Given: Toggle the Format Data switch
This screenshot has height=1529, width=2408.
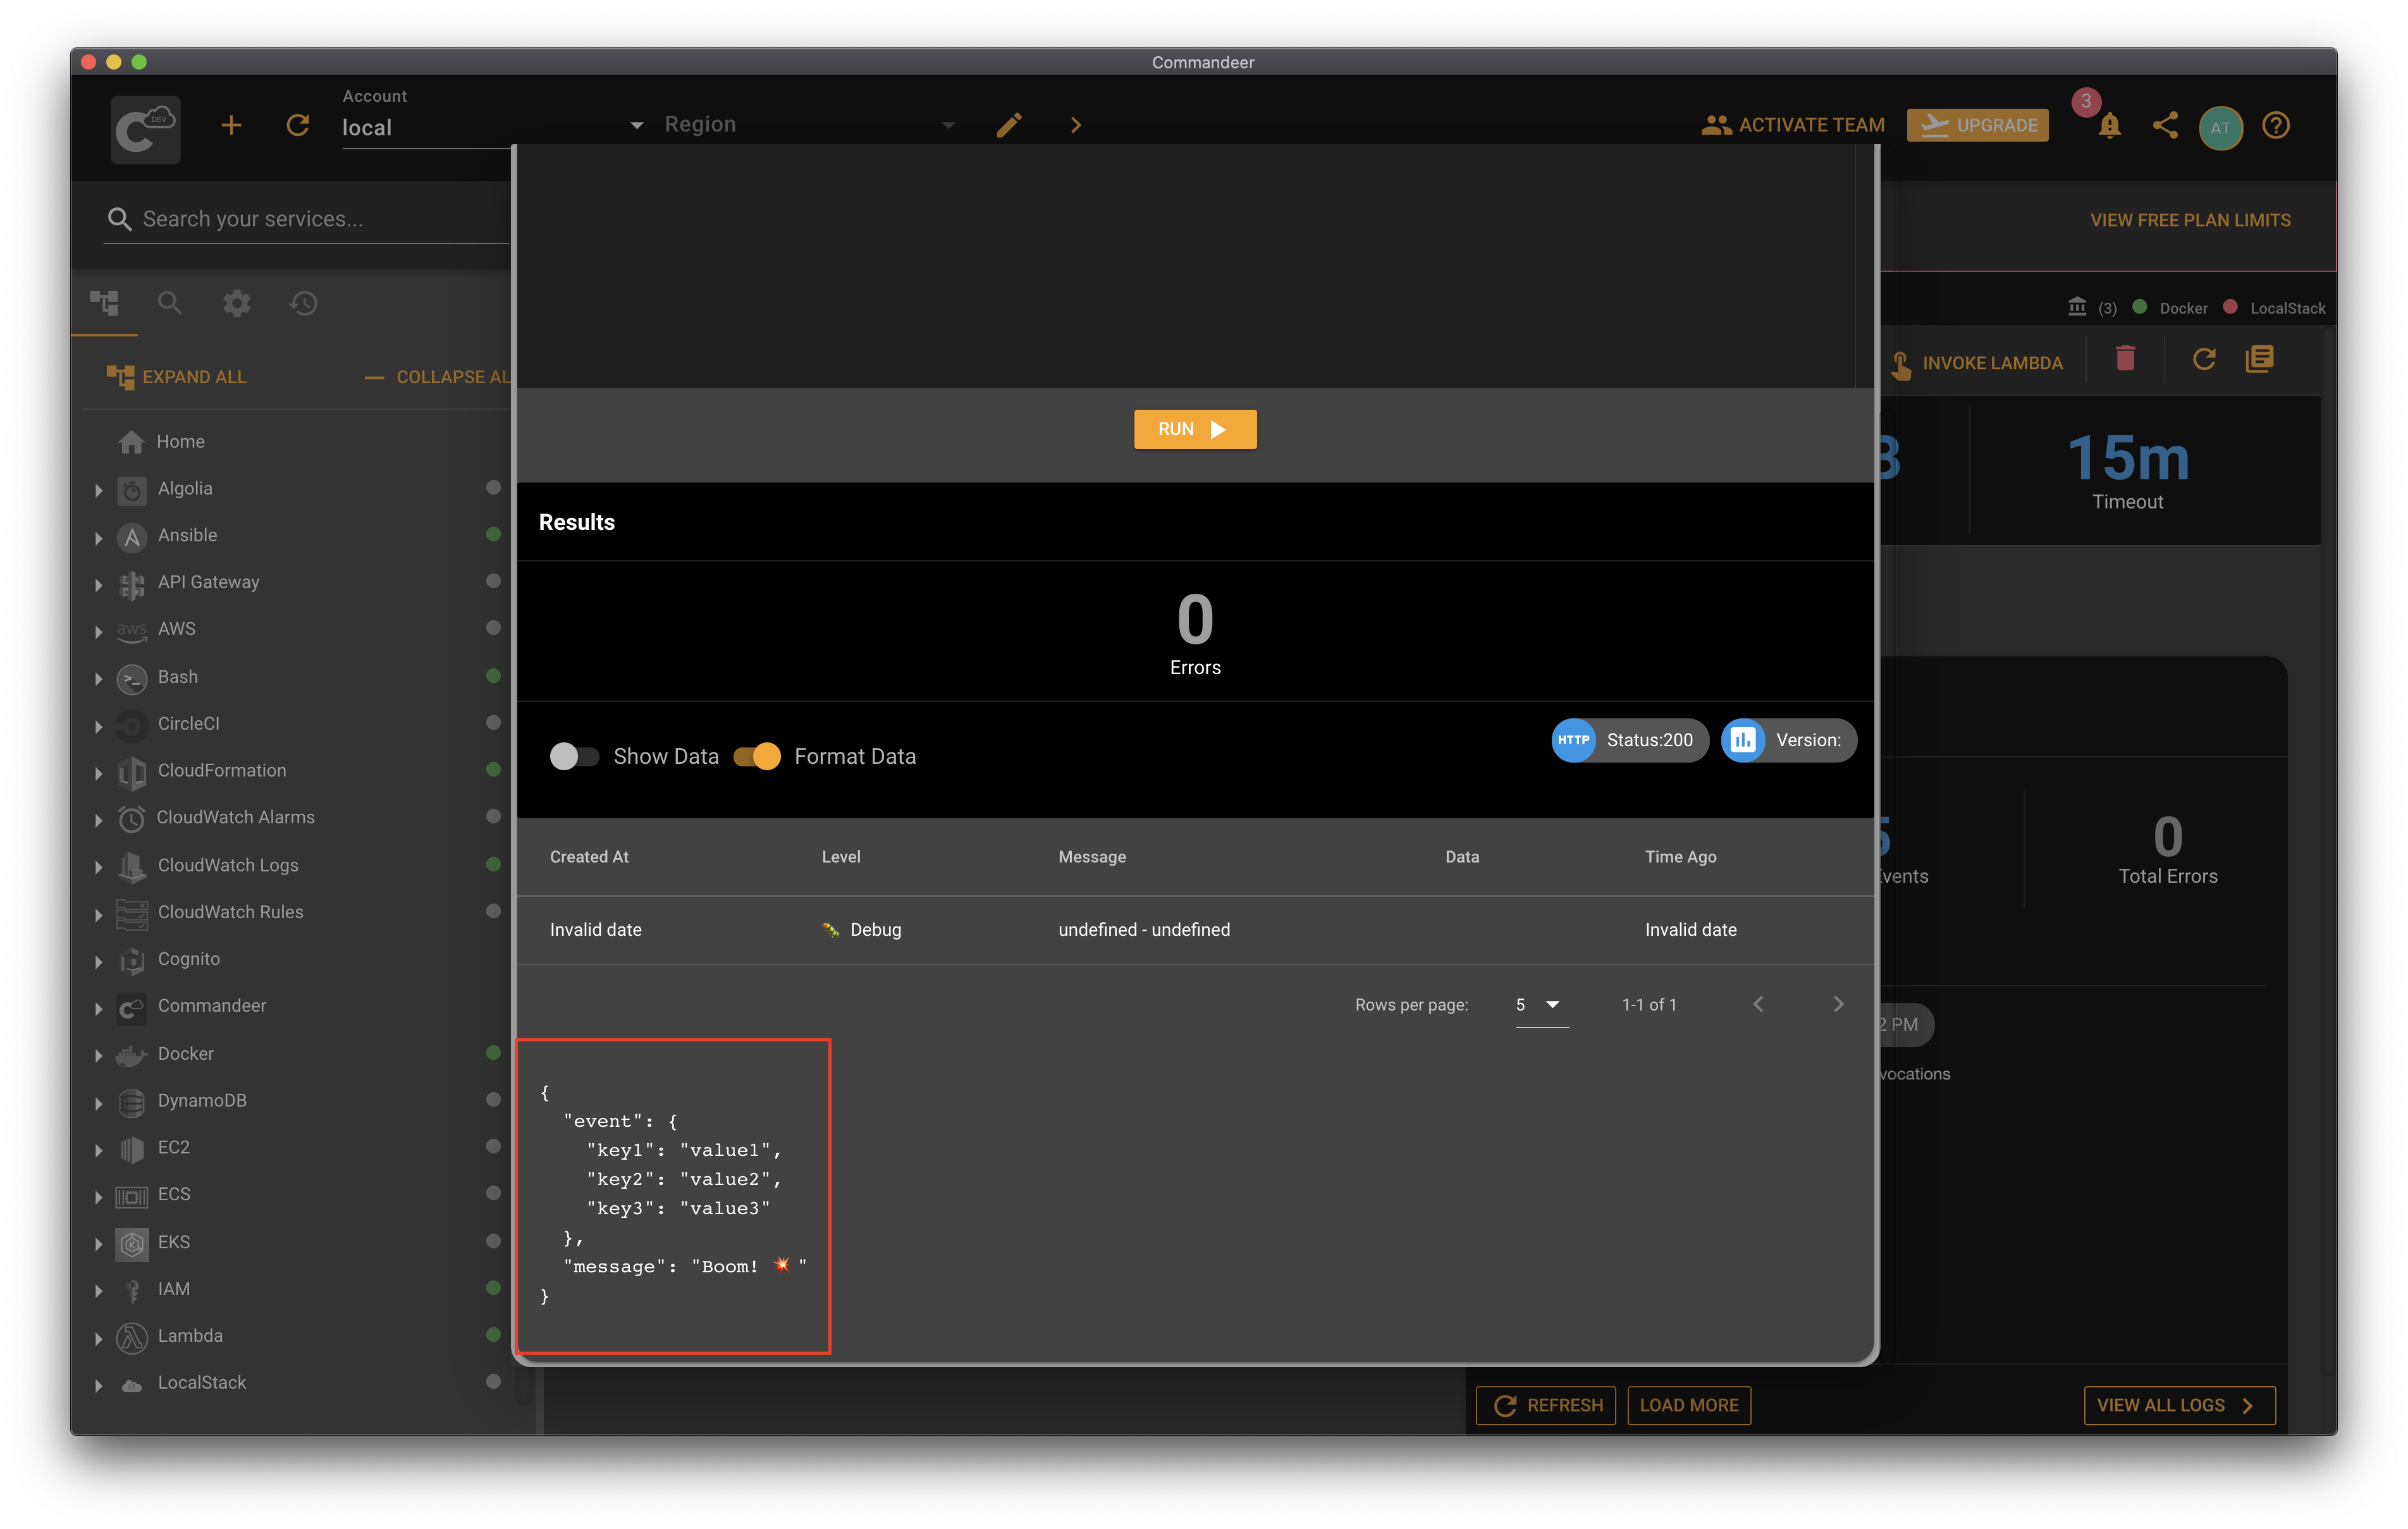Looking at the screenshot, I should pos(757,756).
